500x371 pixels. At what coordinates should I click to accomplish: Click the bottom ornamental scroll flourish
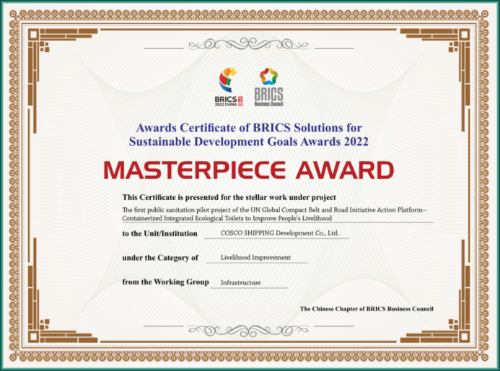click(248, 330)
